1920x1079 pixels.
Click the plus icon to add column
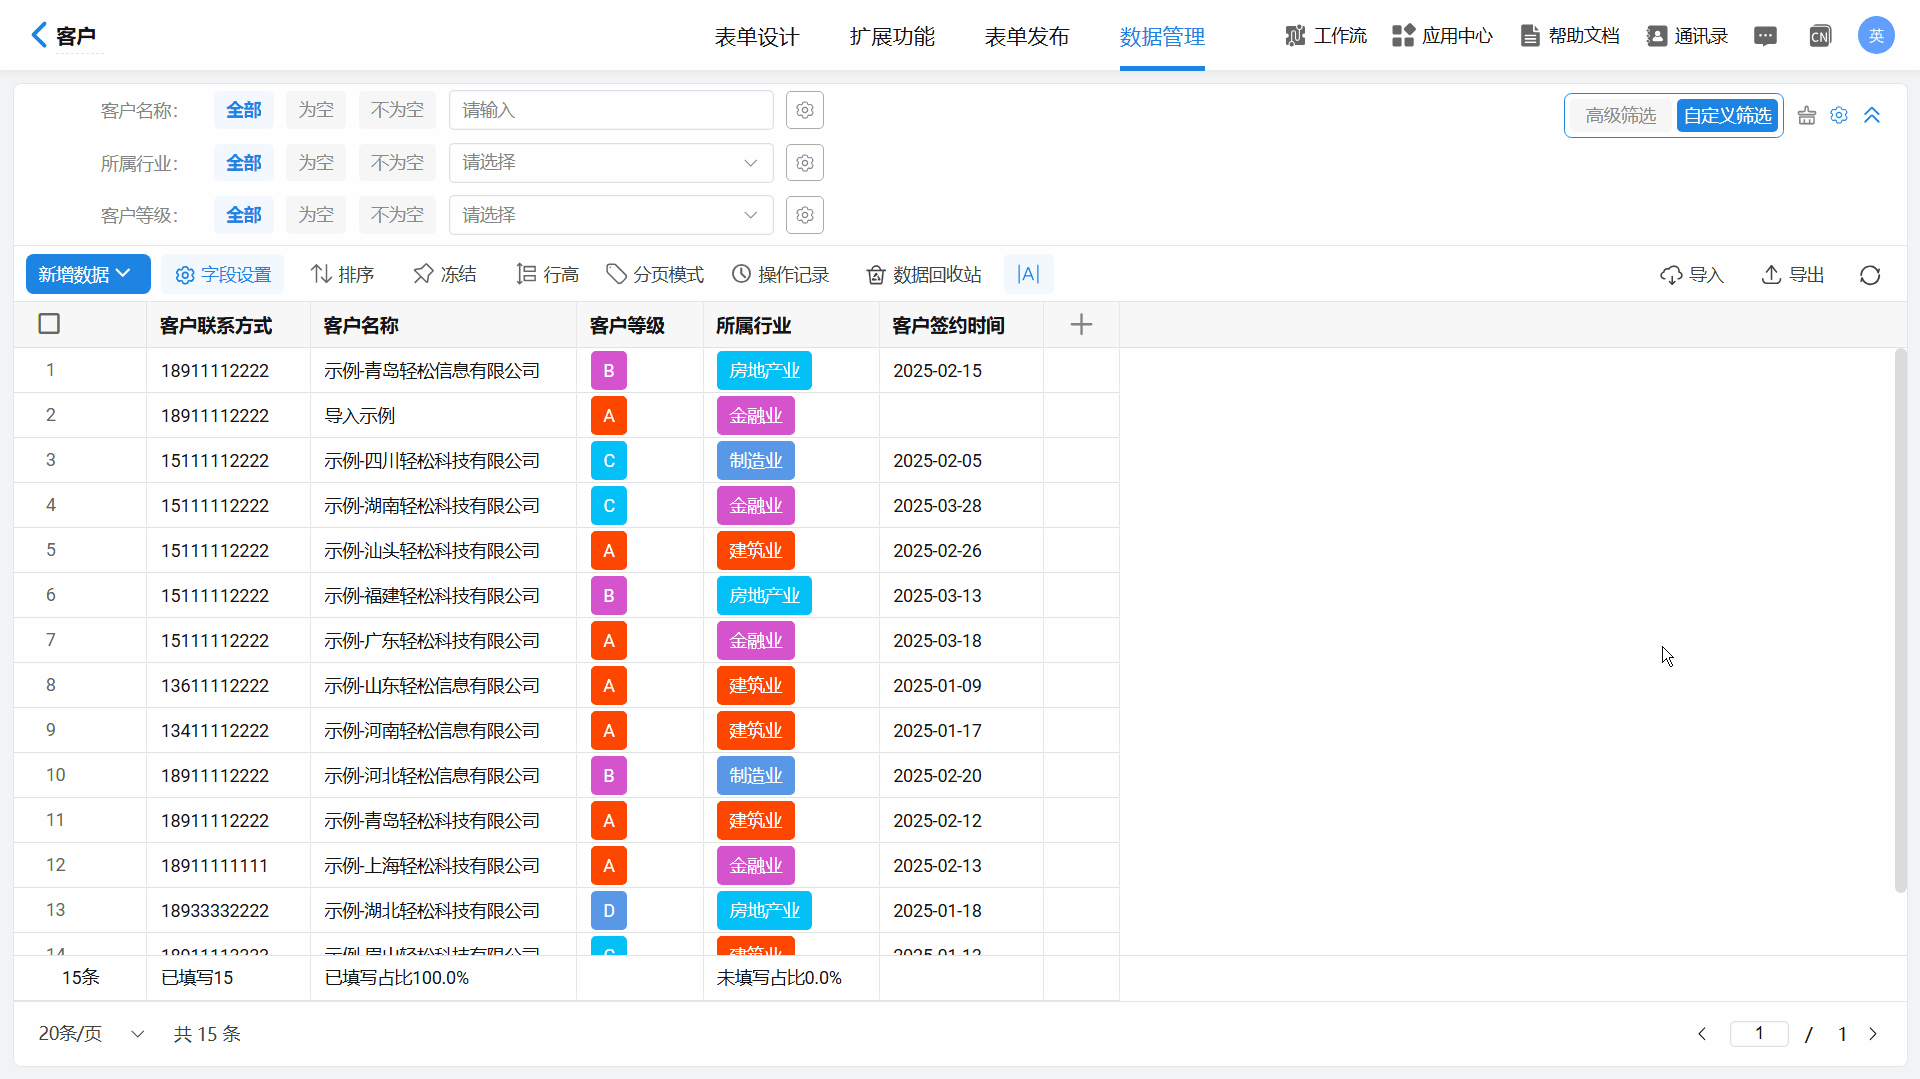pos(1080,325)
